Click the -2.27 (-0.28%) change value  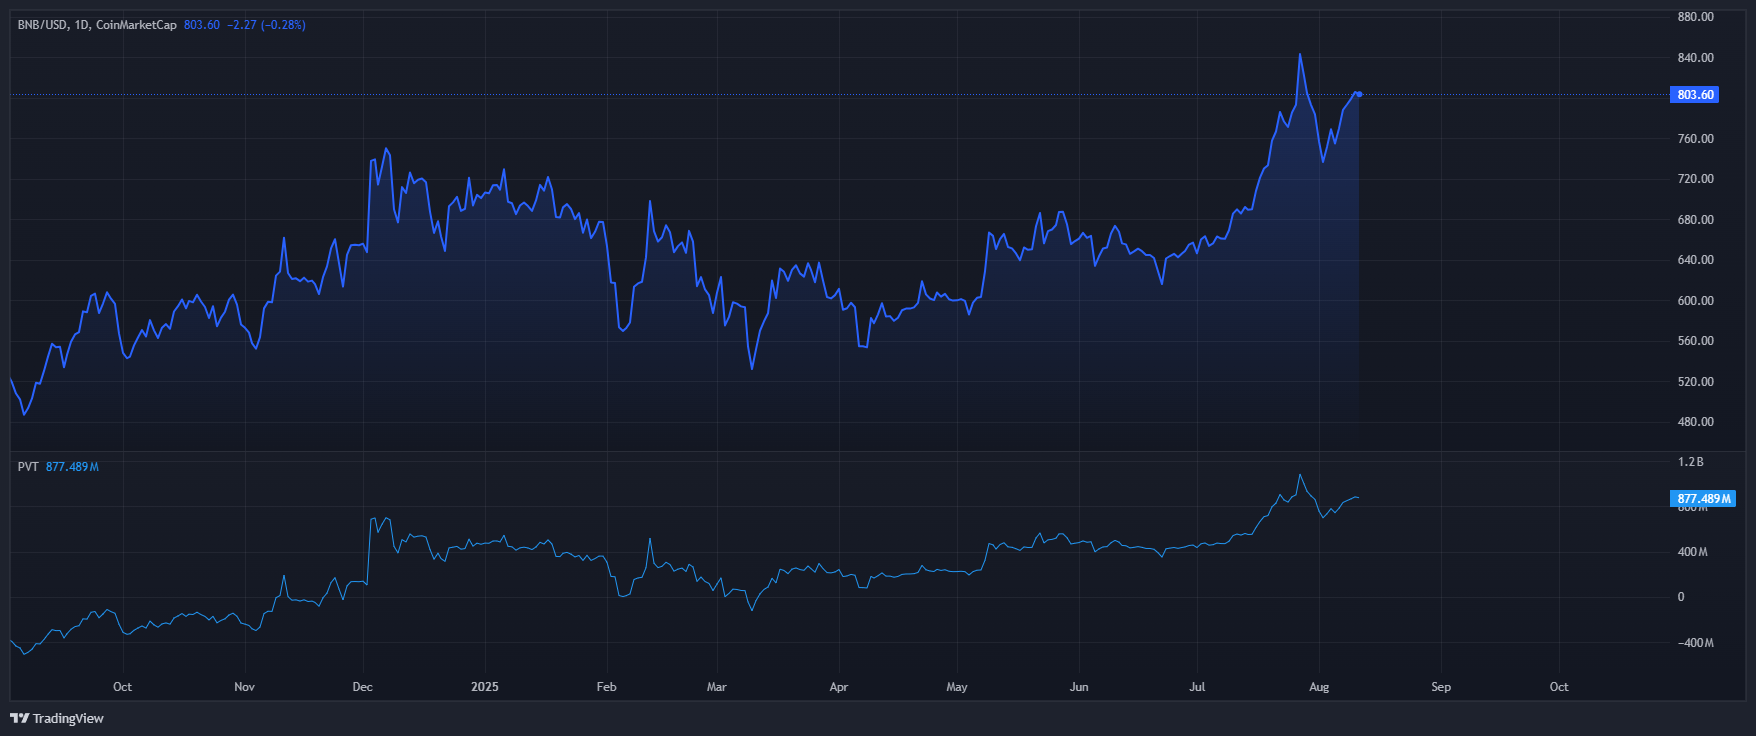click(x=267, y=25)
